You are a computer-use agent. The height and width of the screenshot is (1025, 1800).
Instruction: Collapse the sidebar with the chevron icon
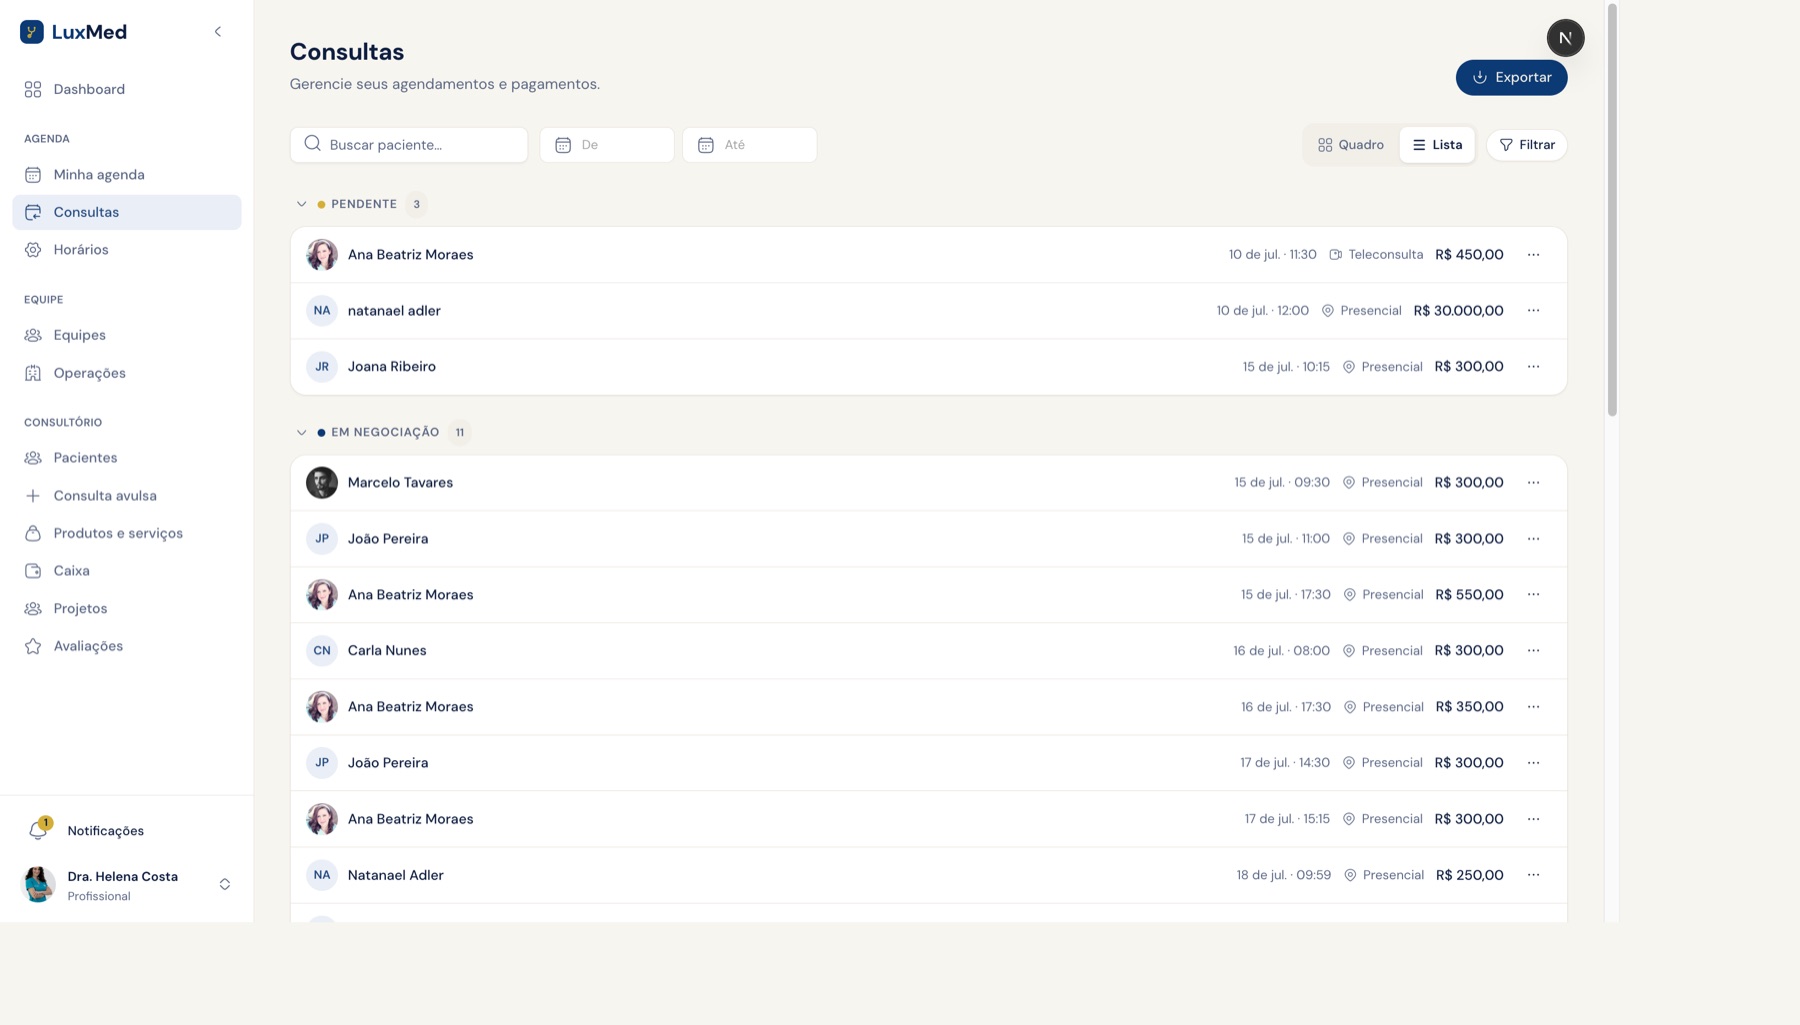(x=218, y=32)
